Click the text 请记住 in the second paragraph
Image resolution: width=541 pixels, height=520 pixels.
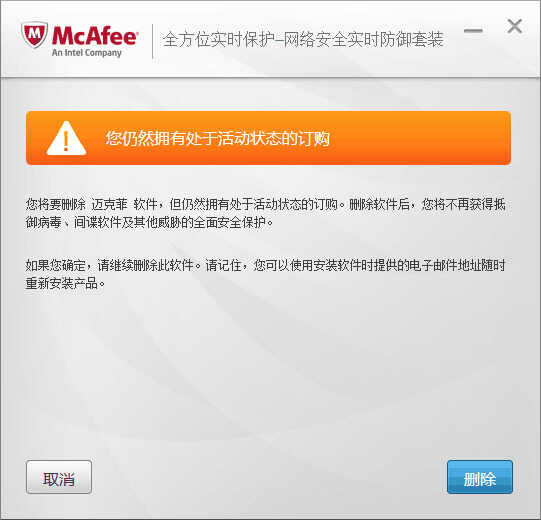point(223,265)
